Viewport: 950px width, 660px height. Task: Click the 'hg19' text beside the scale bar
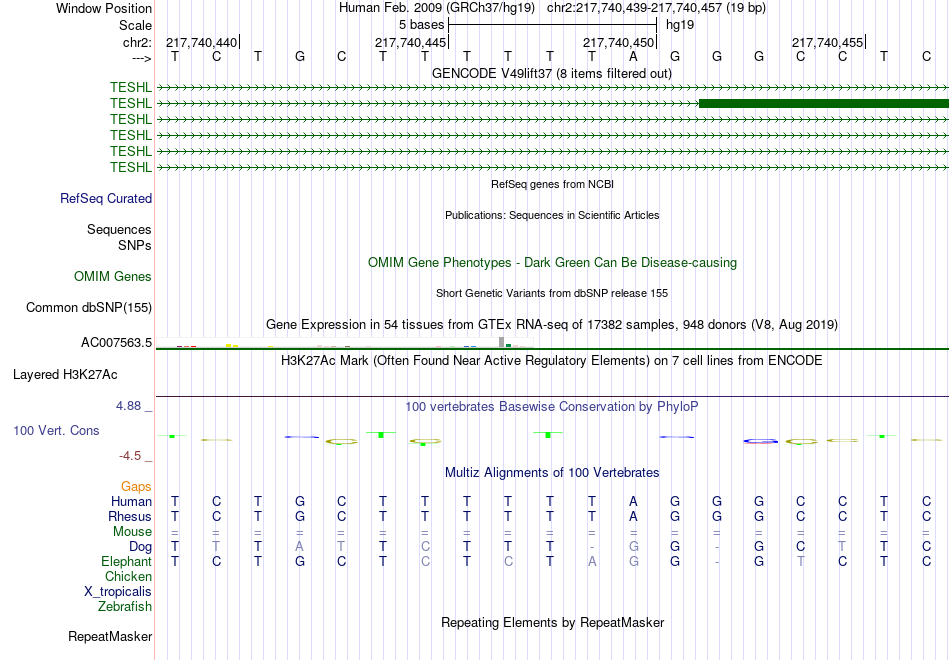pos(680,25)
